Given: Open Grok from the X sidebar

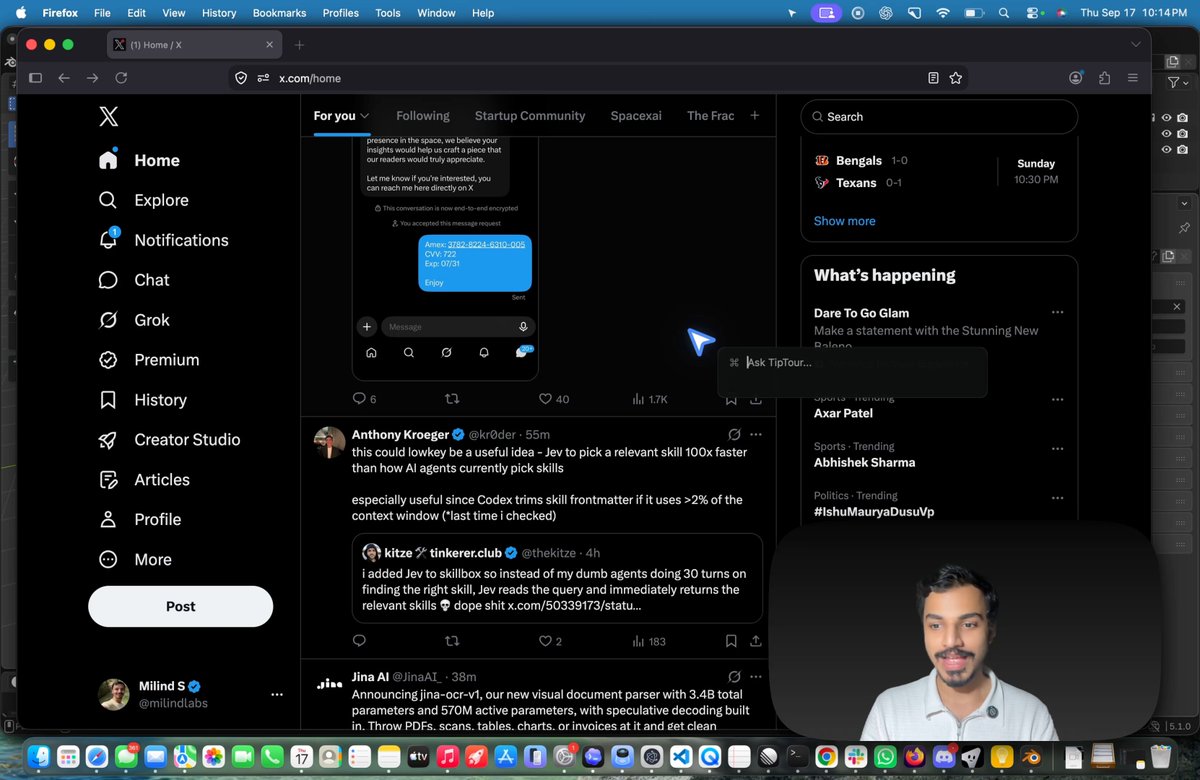Looking at the screenshot, I should (x=134, y=320).
